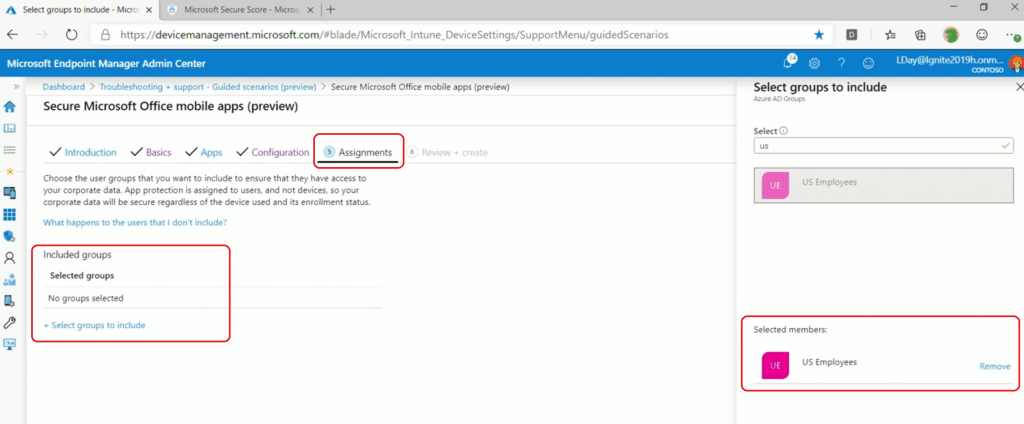Click browser back arrow
Image resolution: width=1024 pixels, height=424 pixels.
pos(12,35)
